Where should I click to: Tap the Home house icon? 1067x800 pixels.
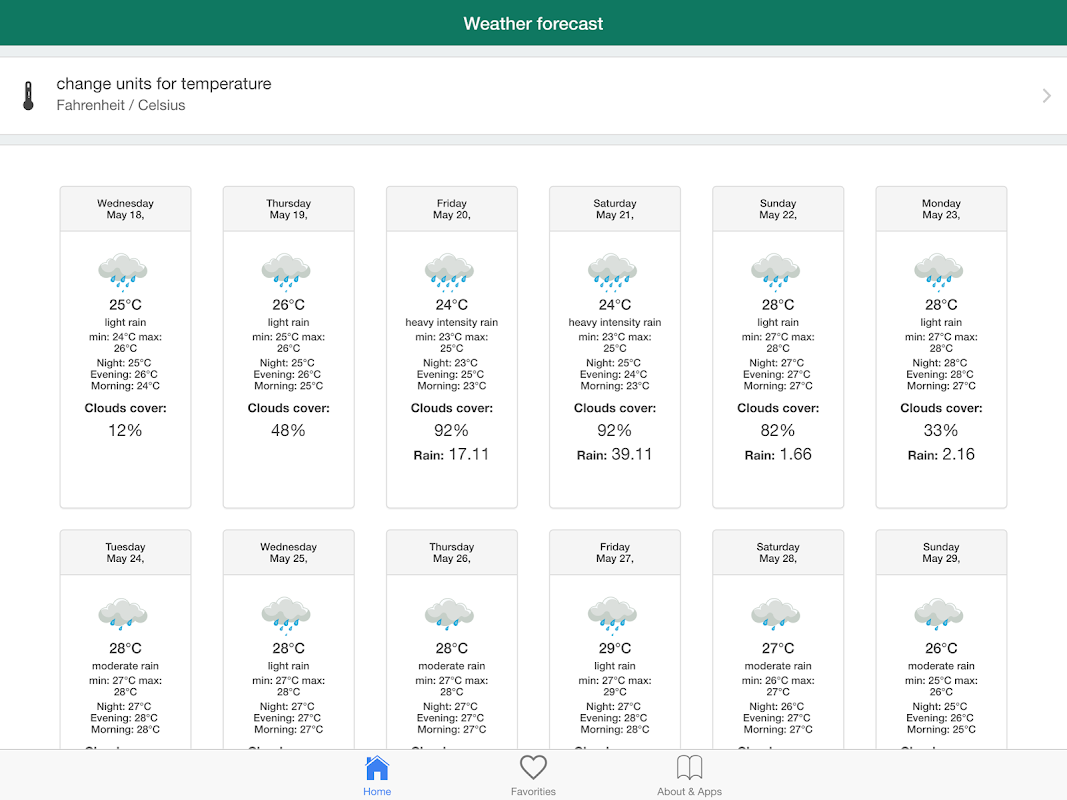coord(377,767)
